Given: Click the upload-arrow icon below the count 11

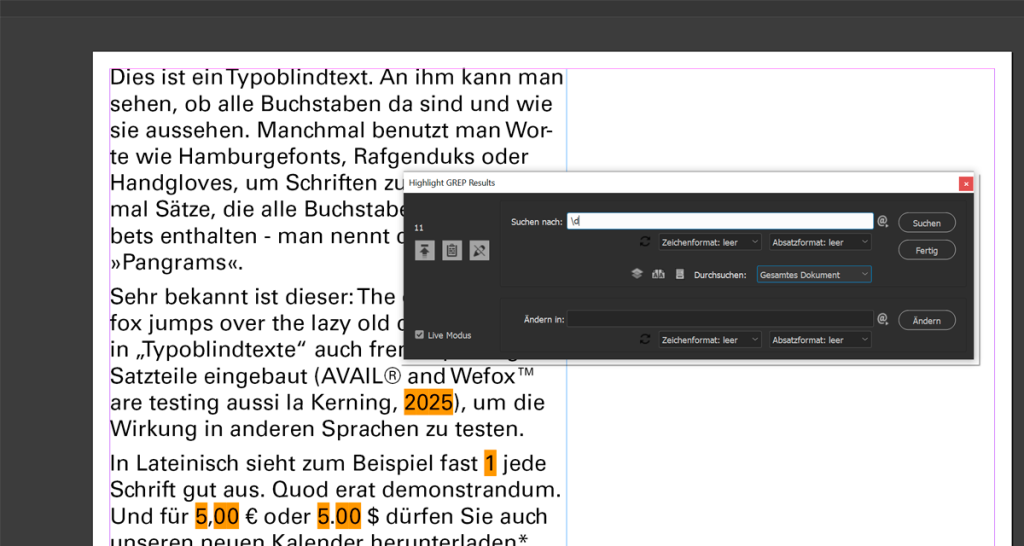Looking at the screenshot, I should pyautogui.click(x=424, y=250).
